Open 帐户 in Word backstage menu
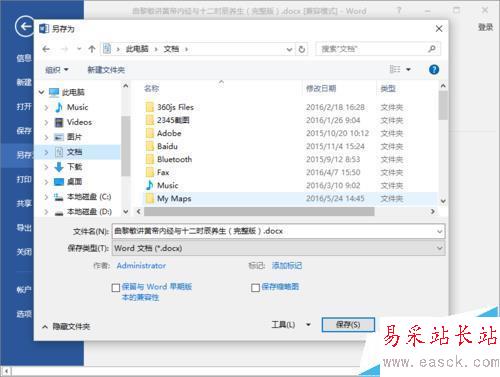Screen dimensions: 500x377 [x=24, y=290]
